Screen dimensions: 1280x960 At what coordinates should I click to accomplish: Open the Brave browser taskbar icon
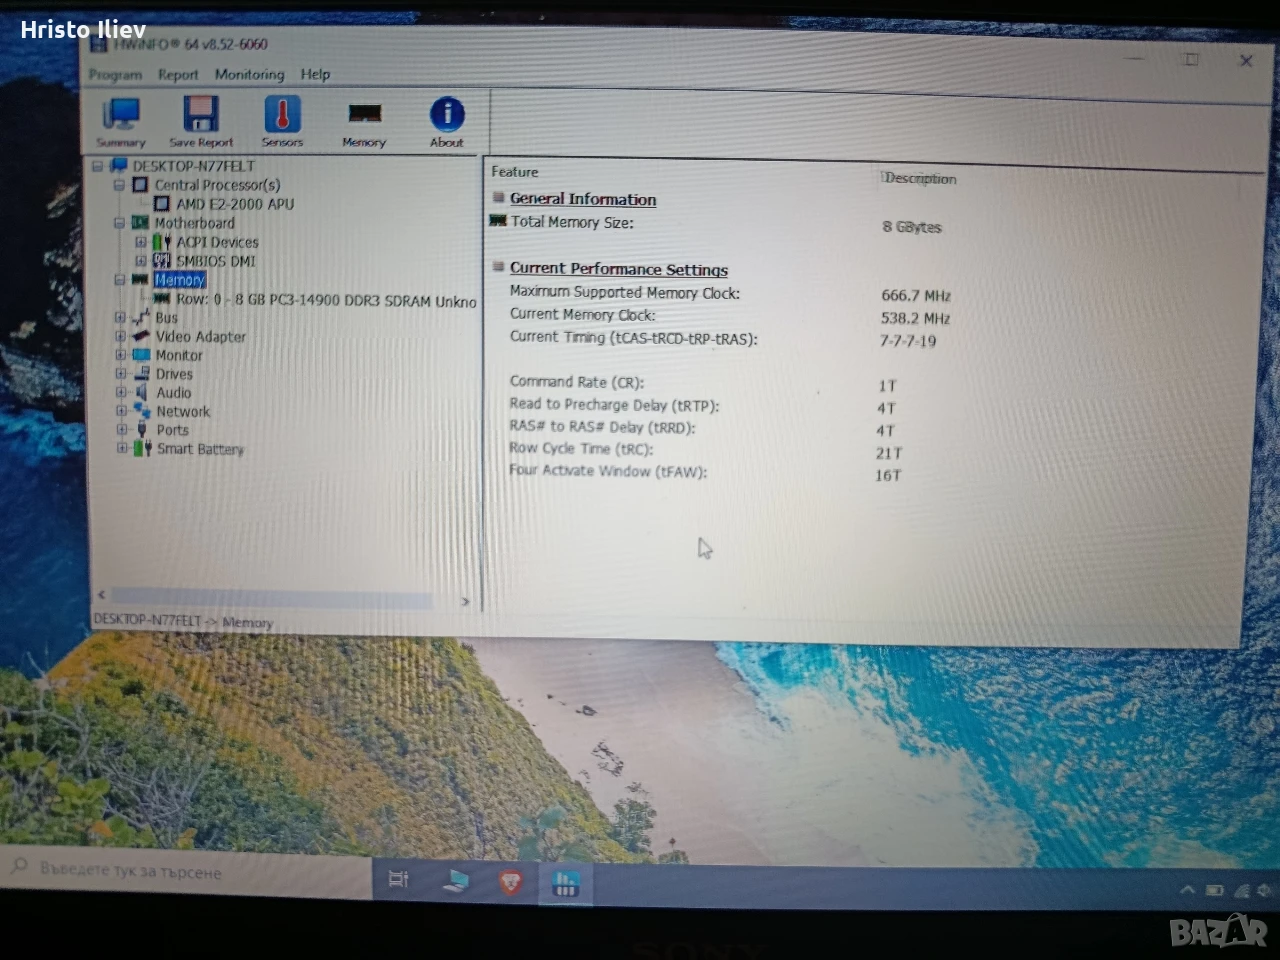(x=511, y=882)
